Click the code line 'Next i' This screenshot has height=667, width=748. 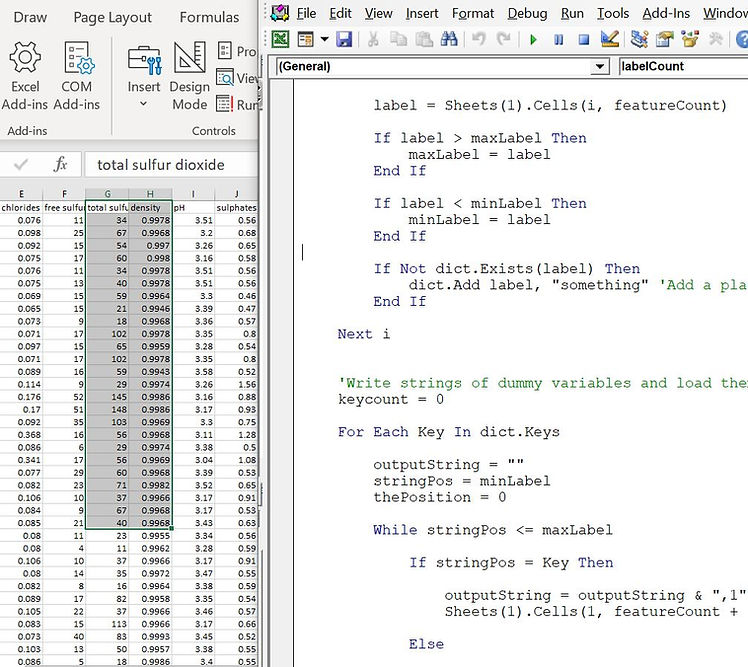[x=364, y=334]
